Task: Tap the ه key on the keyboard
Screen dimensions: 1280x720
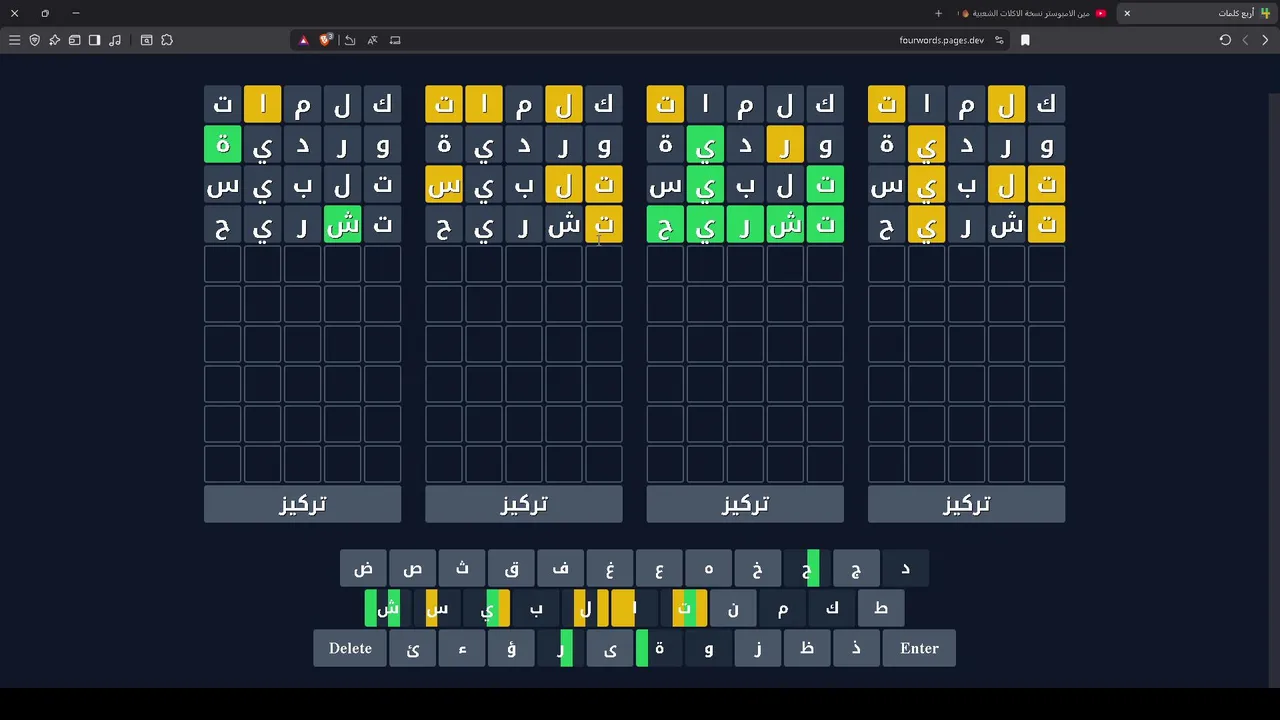Action: (x=708, y=568)
